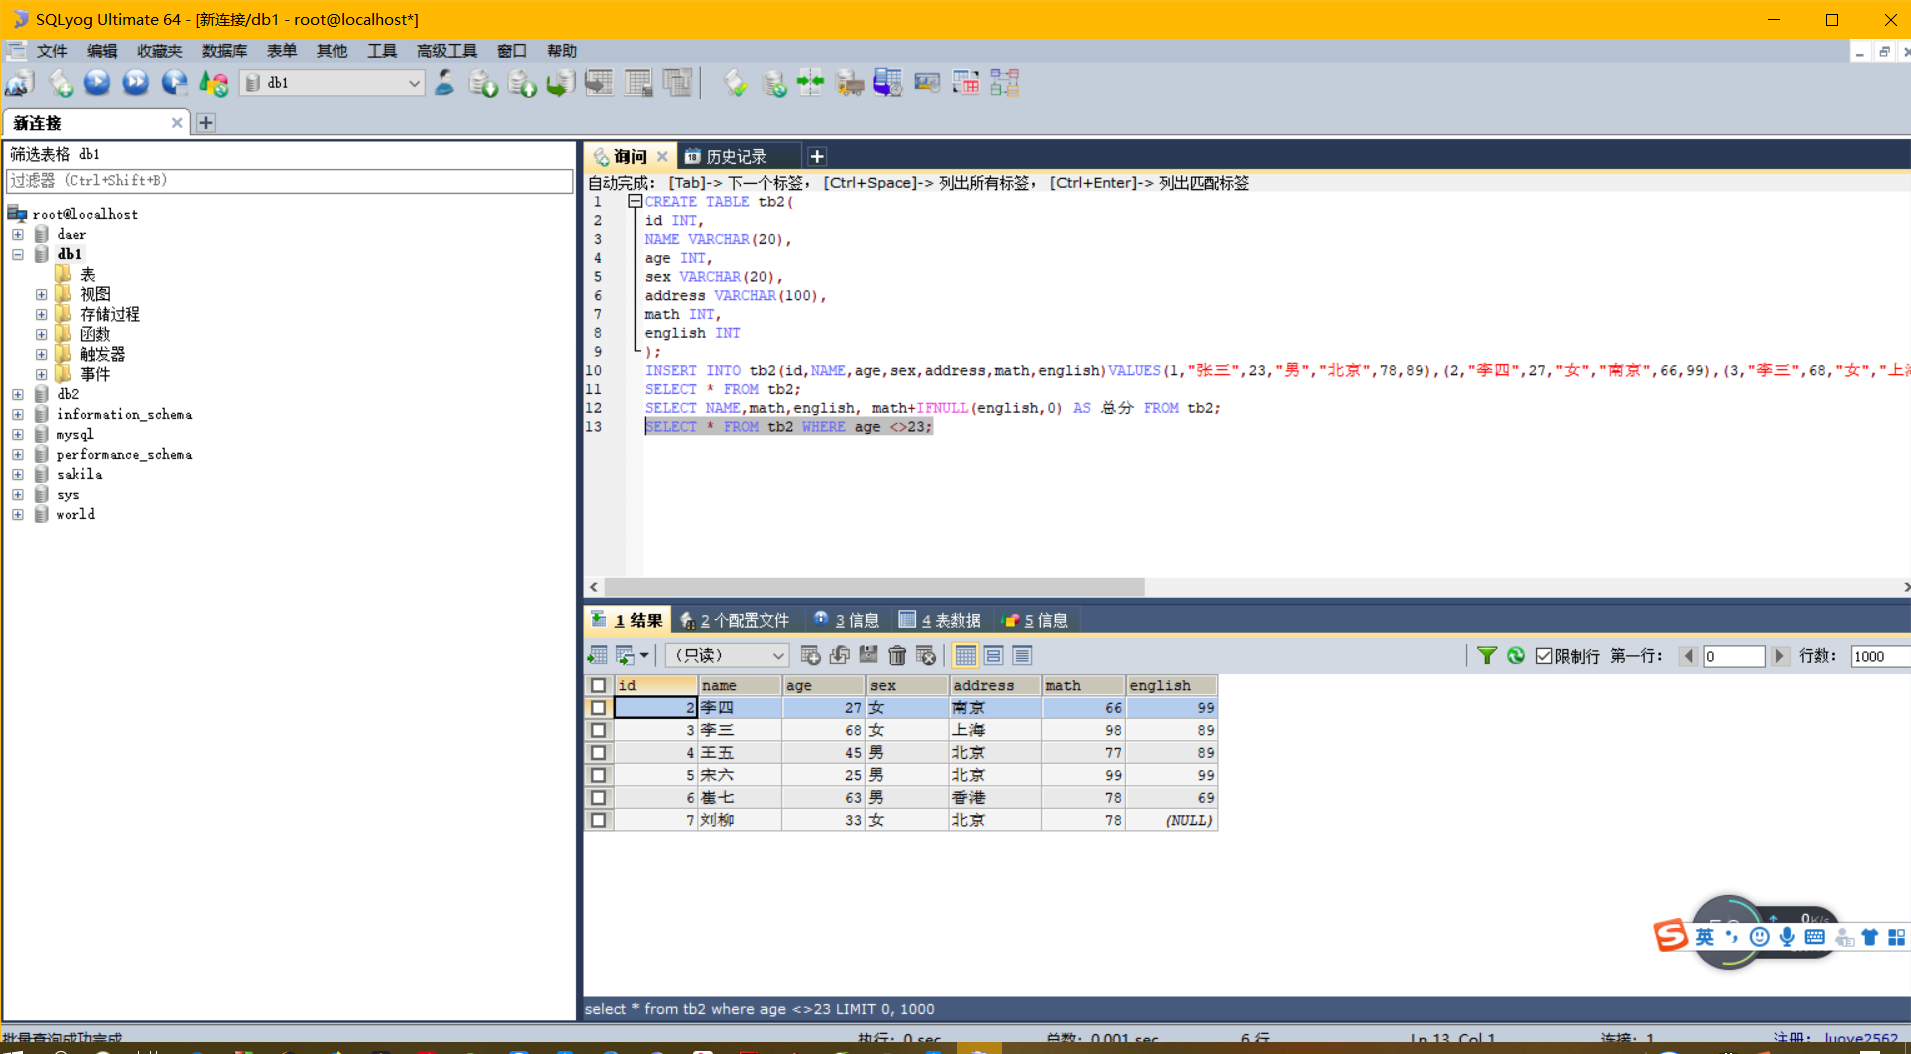Toggle the select-all checkbox in grid header

[598, 685]
